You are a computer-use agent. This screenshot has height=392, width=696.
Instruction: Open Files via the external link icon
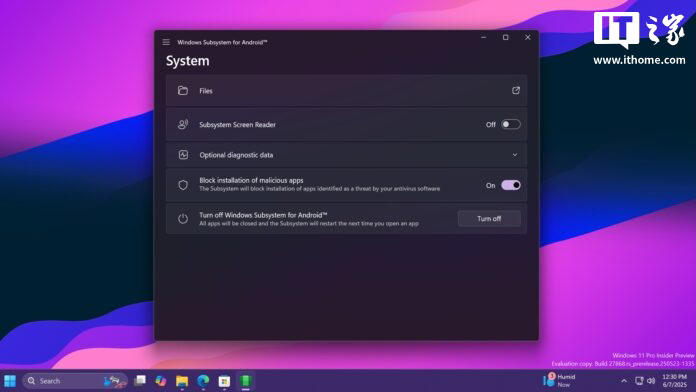tap(516, 91)
